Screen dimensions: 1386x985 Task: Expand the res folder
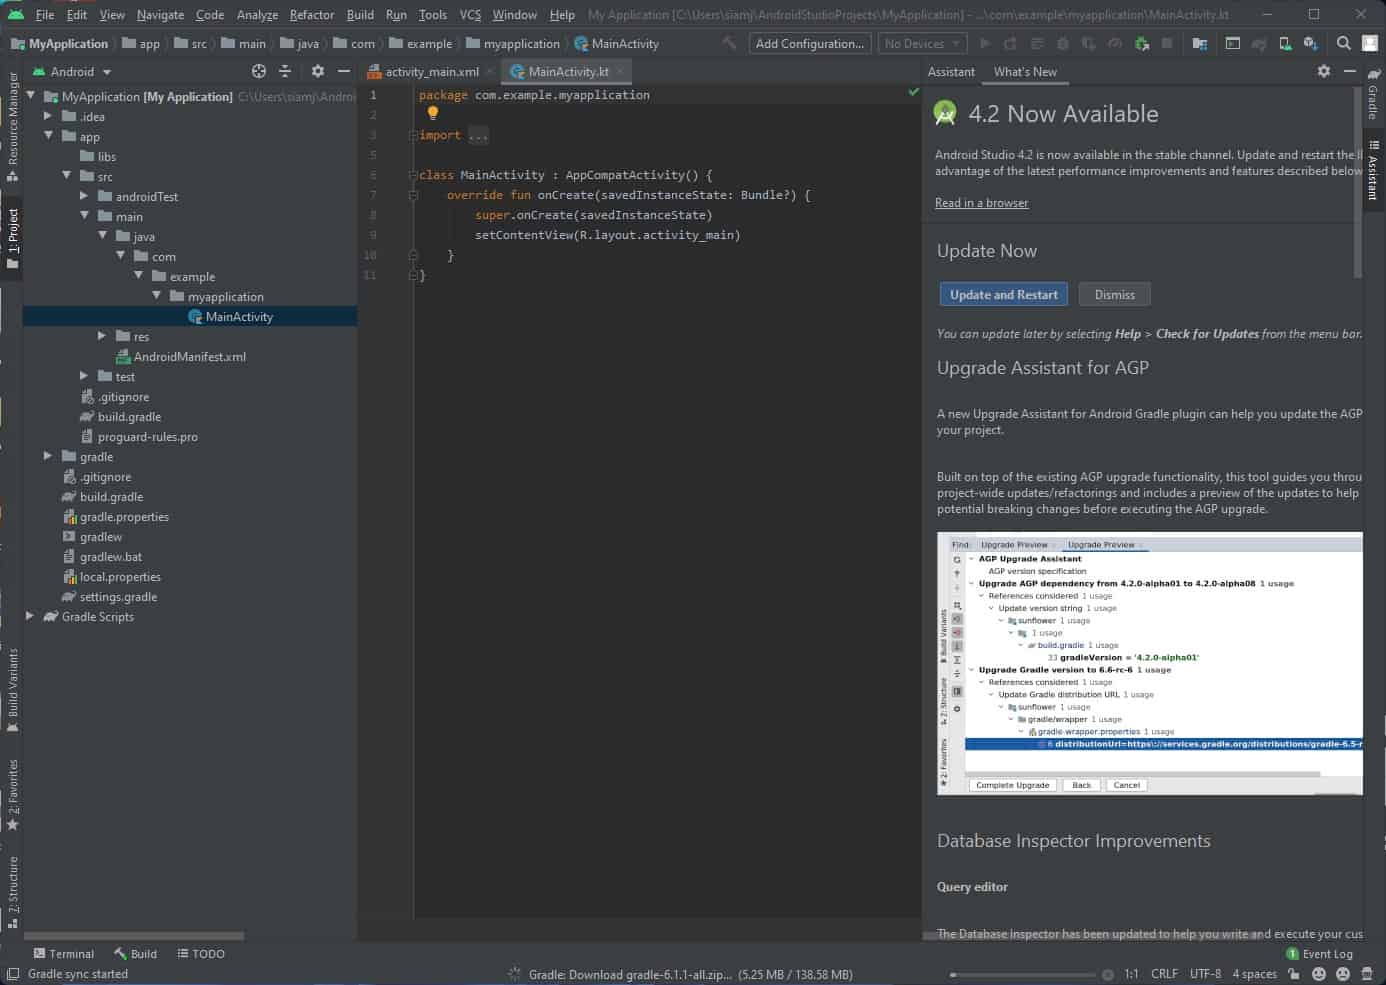[102, 336]
